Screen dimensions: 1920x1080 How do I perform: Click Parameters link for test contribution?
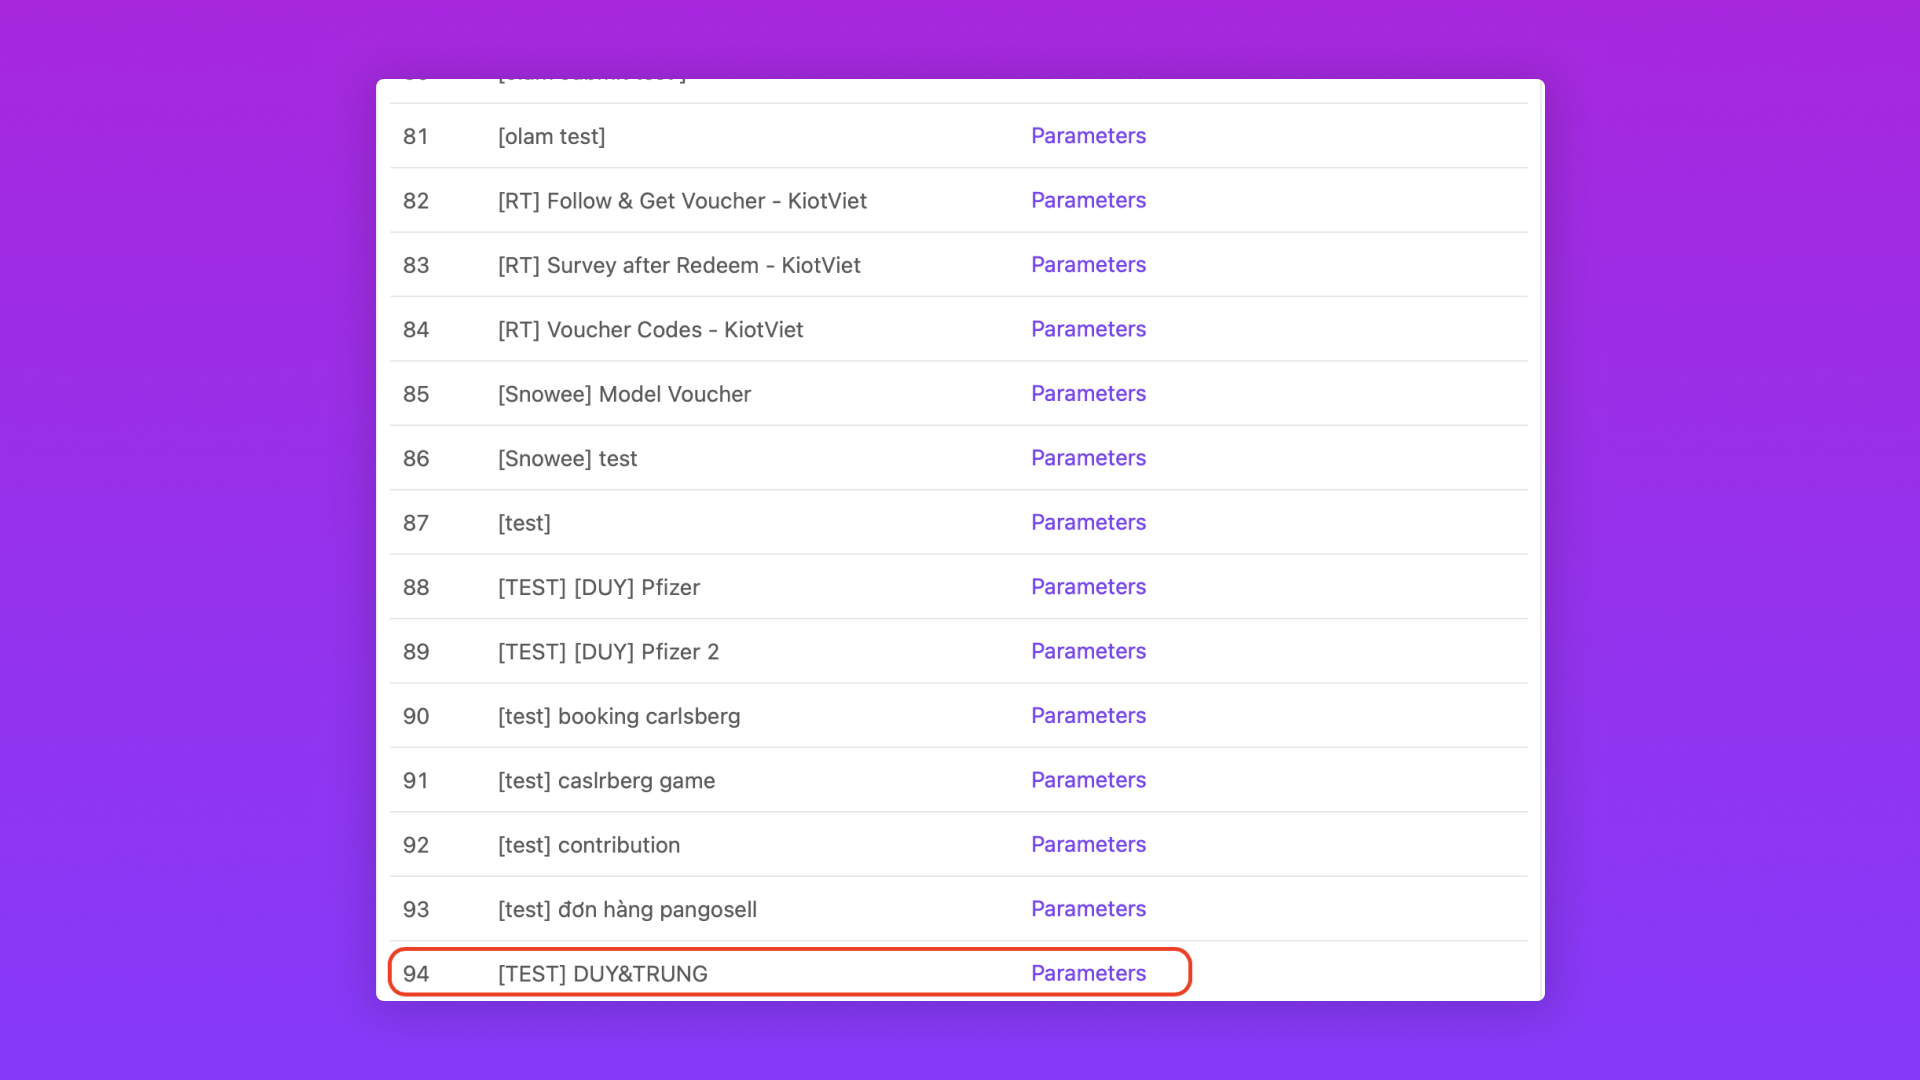(1088, 845)
